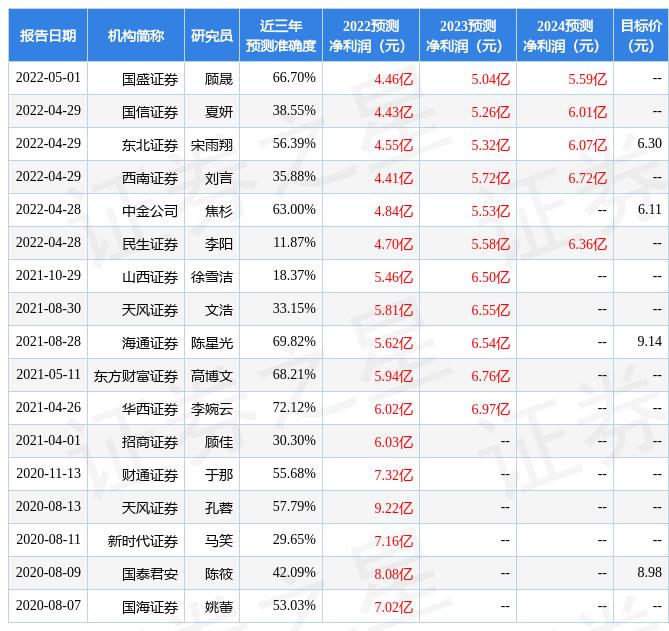Click institution name 中金公司
Screen dimensions: 669x631
click(150, 211)
